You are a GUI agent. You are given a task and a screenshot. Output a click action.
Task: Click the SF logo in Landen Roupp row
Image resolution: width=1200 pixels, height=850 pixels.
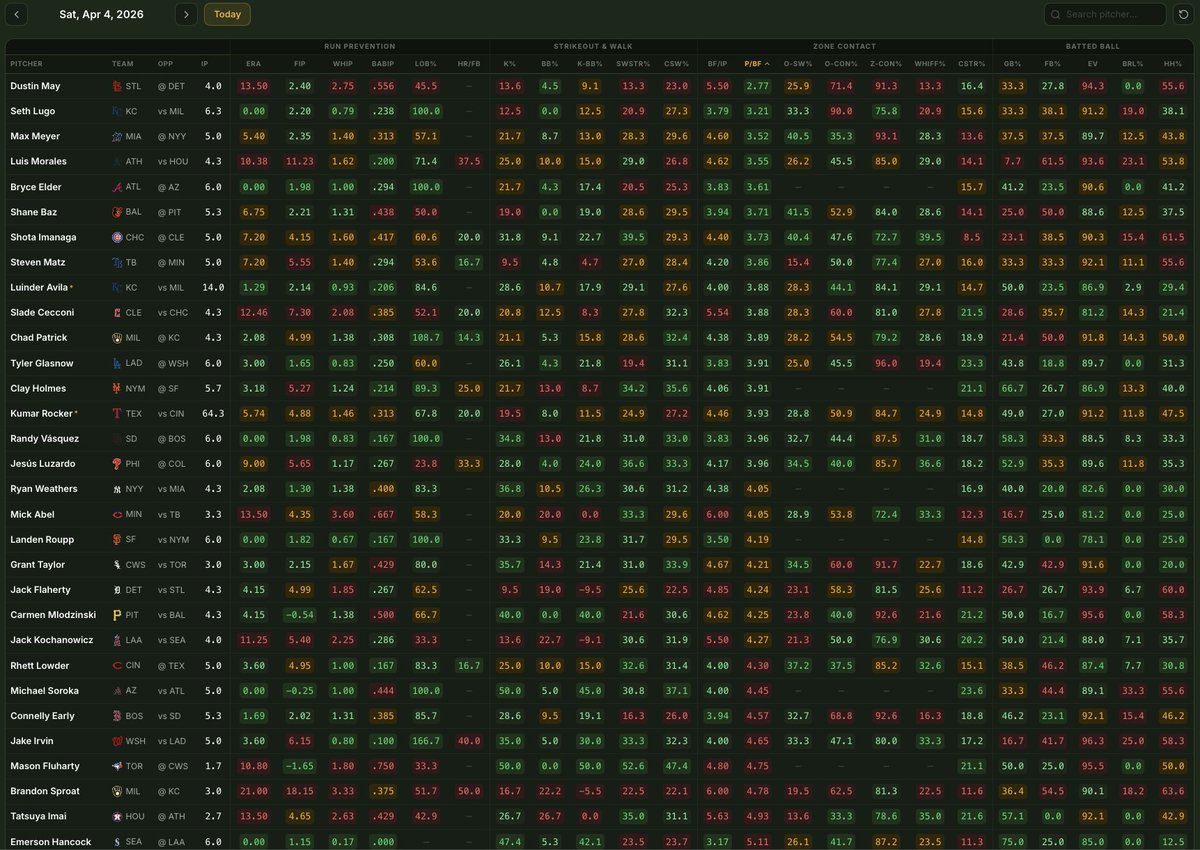click(117, 539)
